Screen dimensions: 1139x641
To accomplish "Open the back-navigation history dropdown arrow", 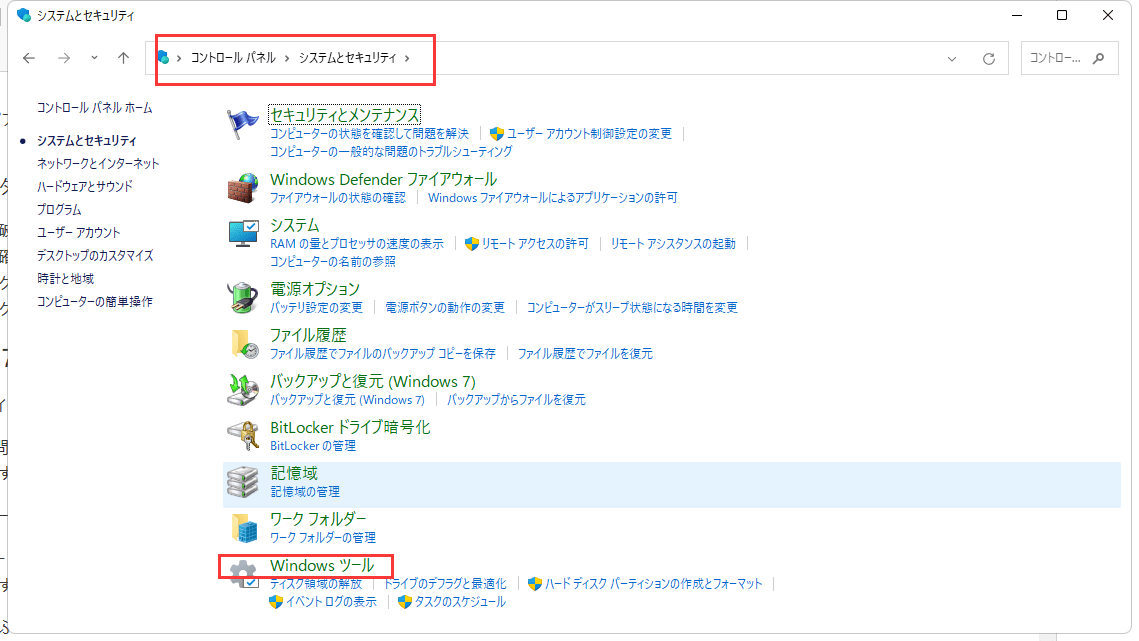I will [93, 58].
